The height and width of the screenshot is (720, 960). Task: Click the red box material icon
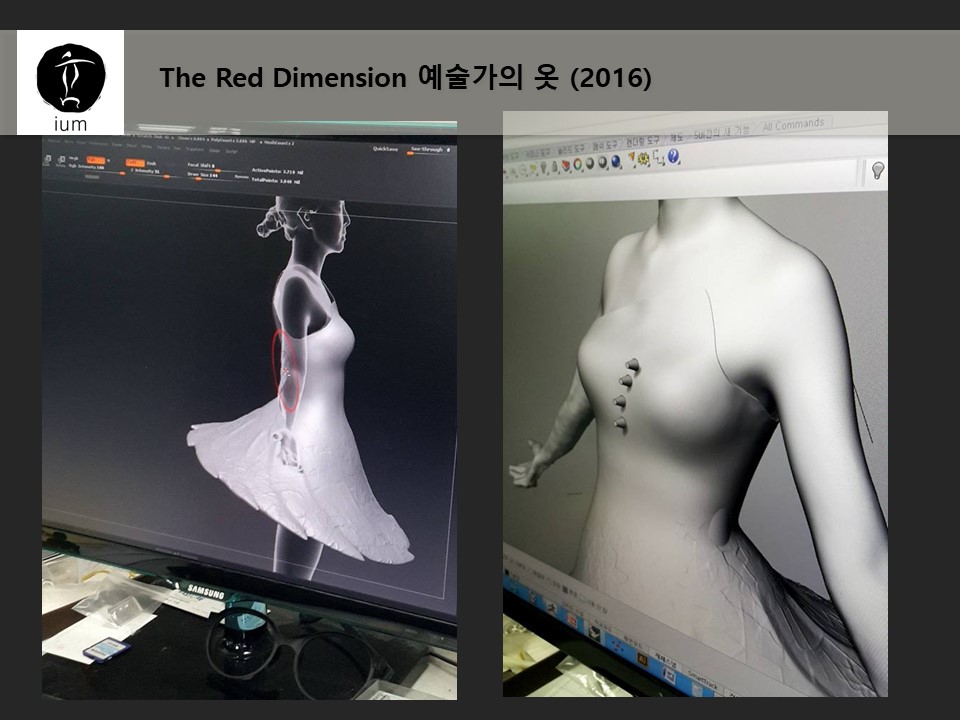(566, 166)
